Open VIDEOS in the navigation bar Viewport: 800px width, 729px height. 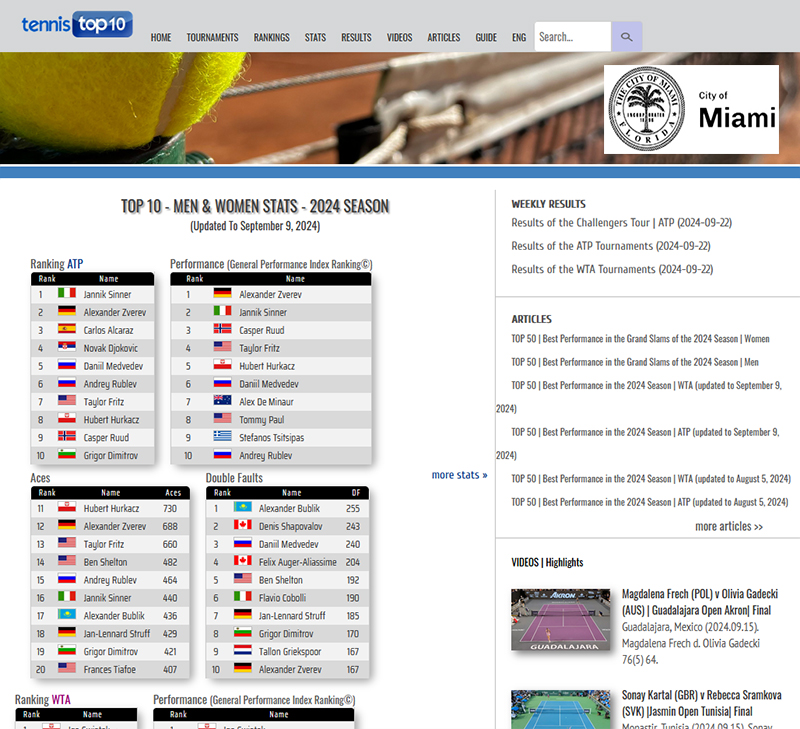[x=399, y=38]
